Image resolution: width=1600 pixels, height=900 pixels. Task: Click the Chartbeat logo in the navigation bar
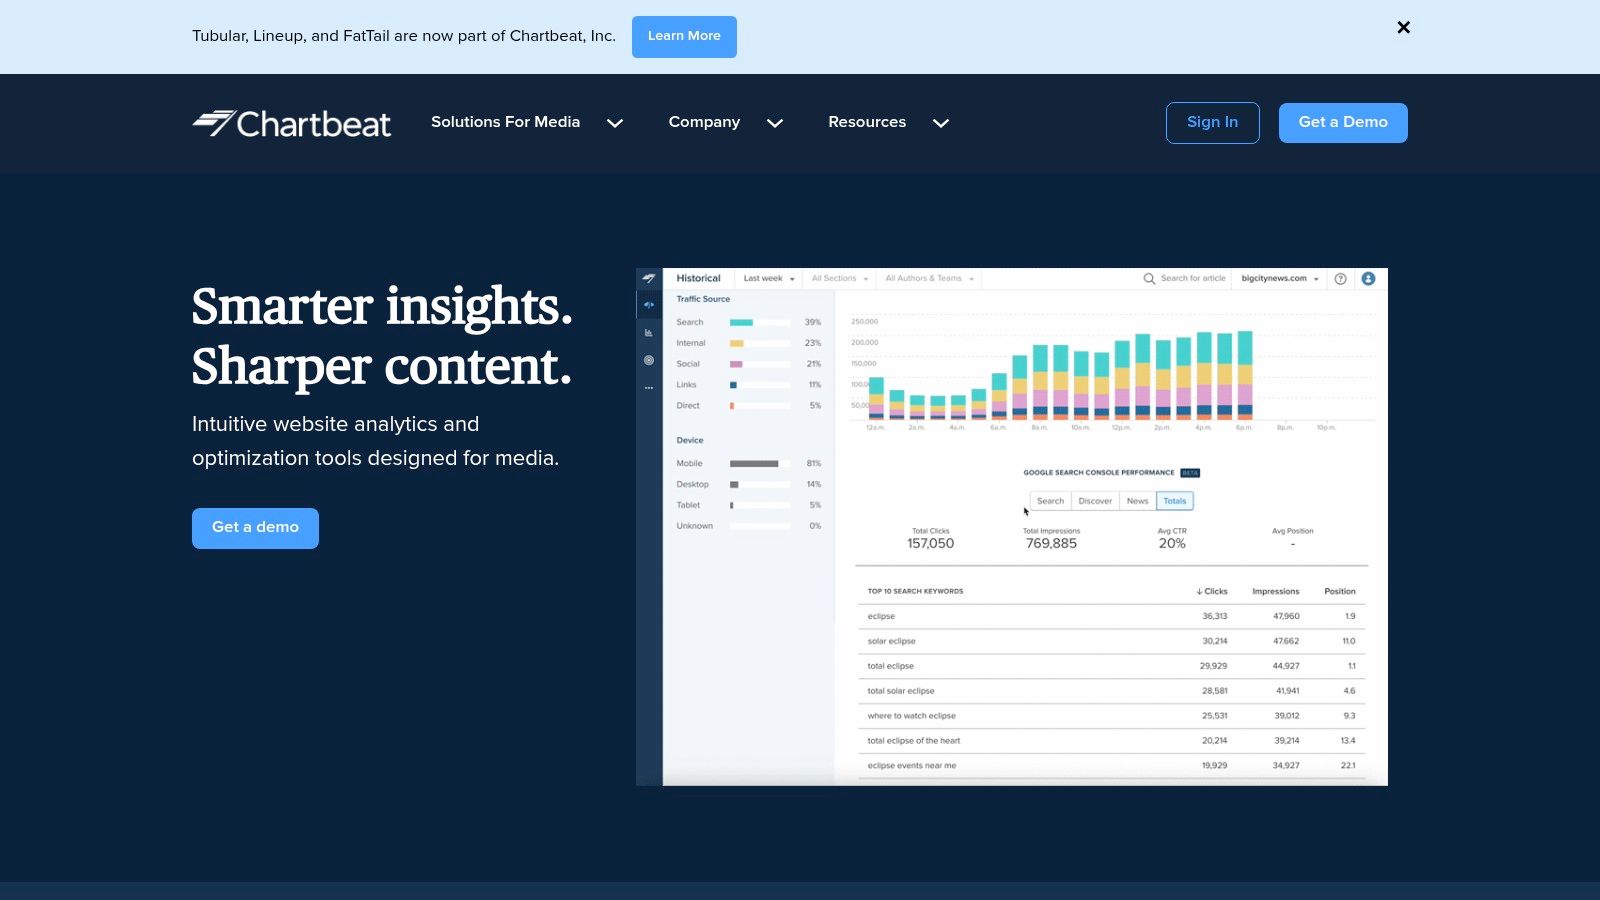(291, 122)
